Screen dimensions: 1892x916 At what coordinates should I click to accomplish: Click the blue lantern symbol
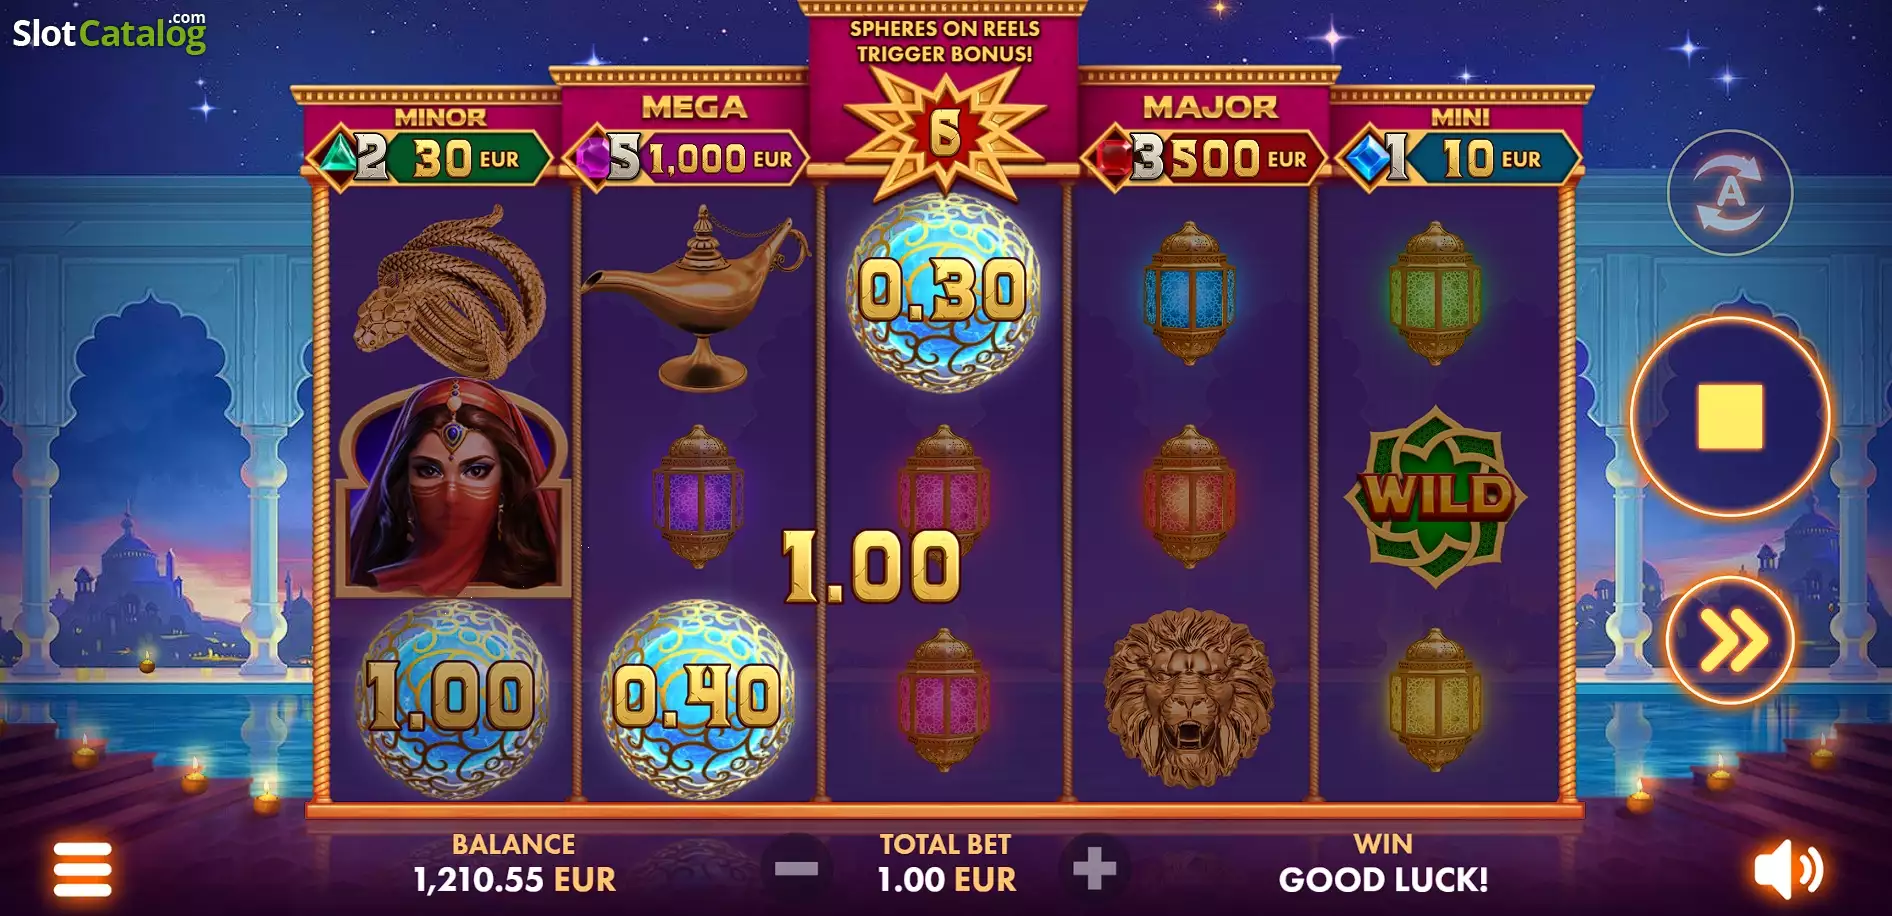click(1189, 292)
